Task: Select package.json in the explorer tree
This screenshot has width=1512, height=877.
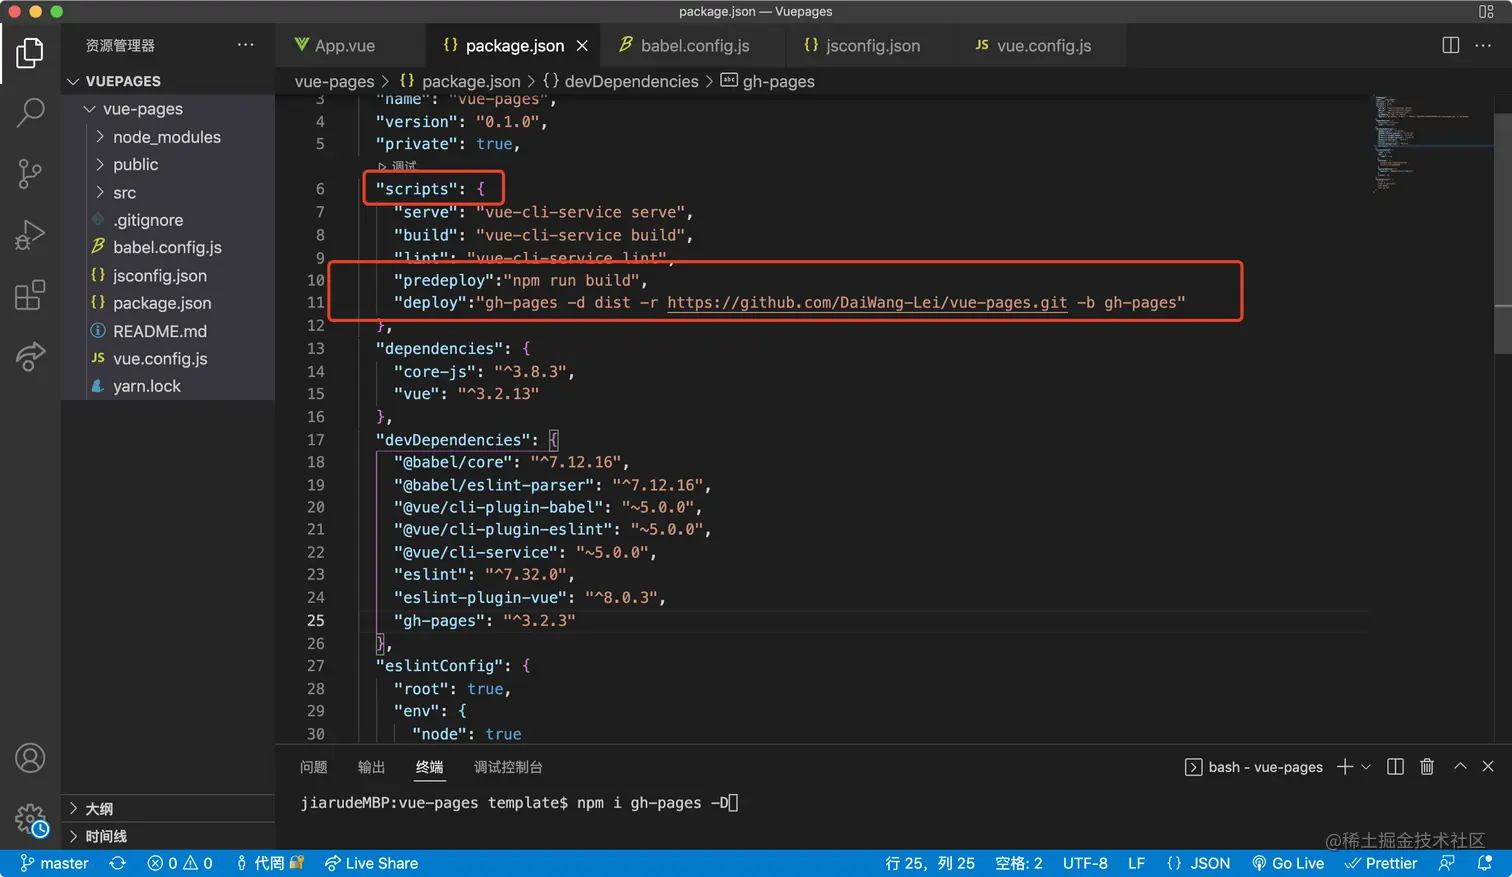Action: [x=168, y=303]
